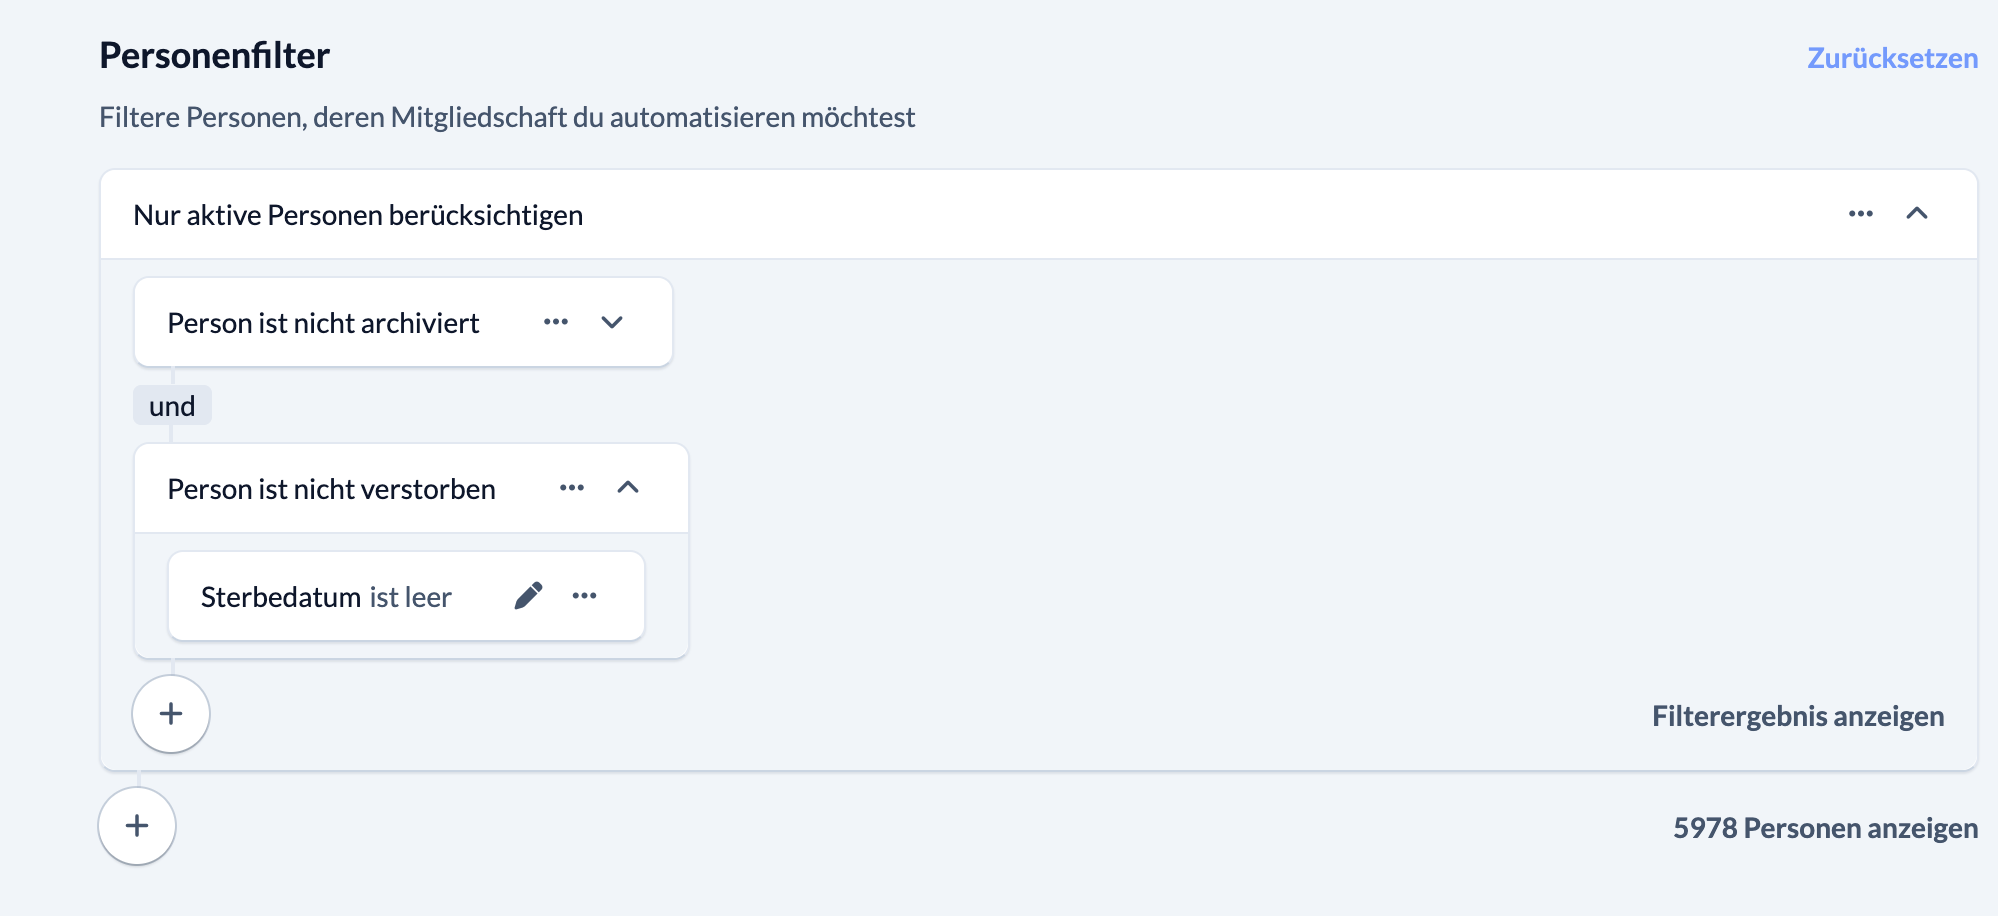This screenshot has width=1998, height=916.
Task: Click the Person ist nicht verstorben label
Action: pyautogui.click(x=331, y=489)
